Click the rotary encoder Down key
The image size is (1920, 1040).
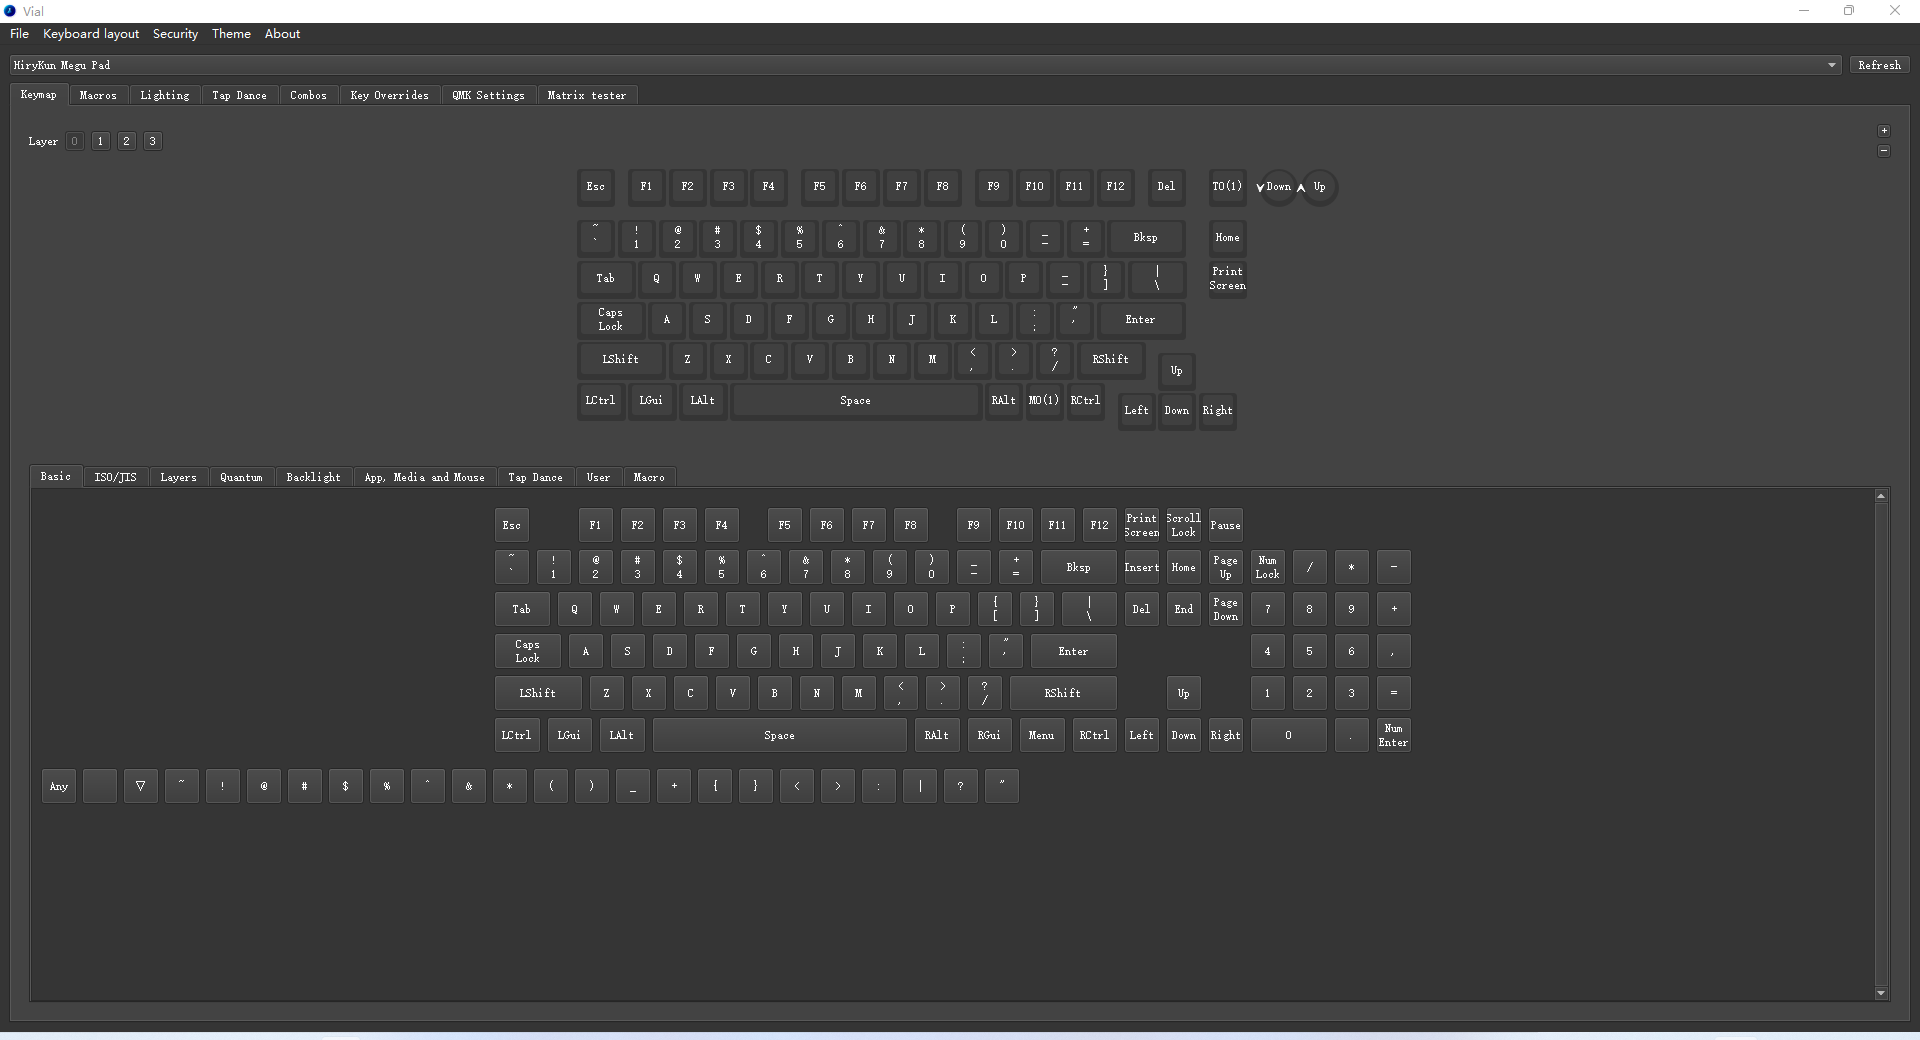(1277, 187)
